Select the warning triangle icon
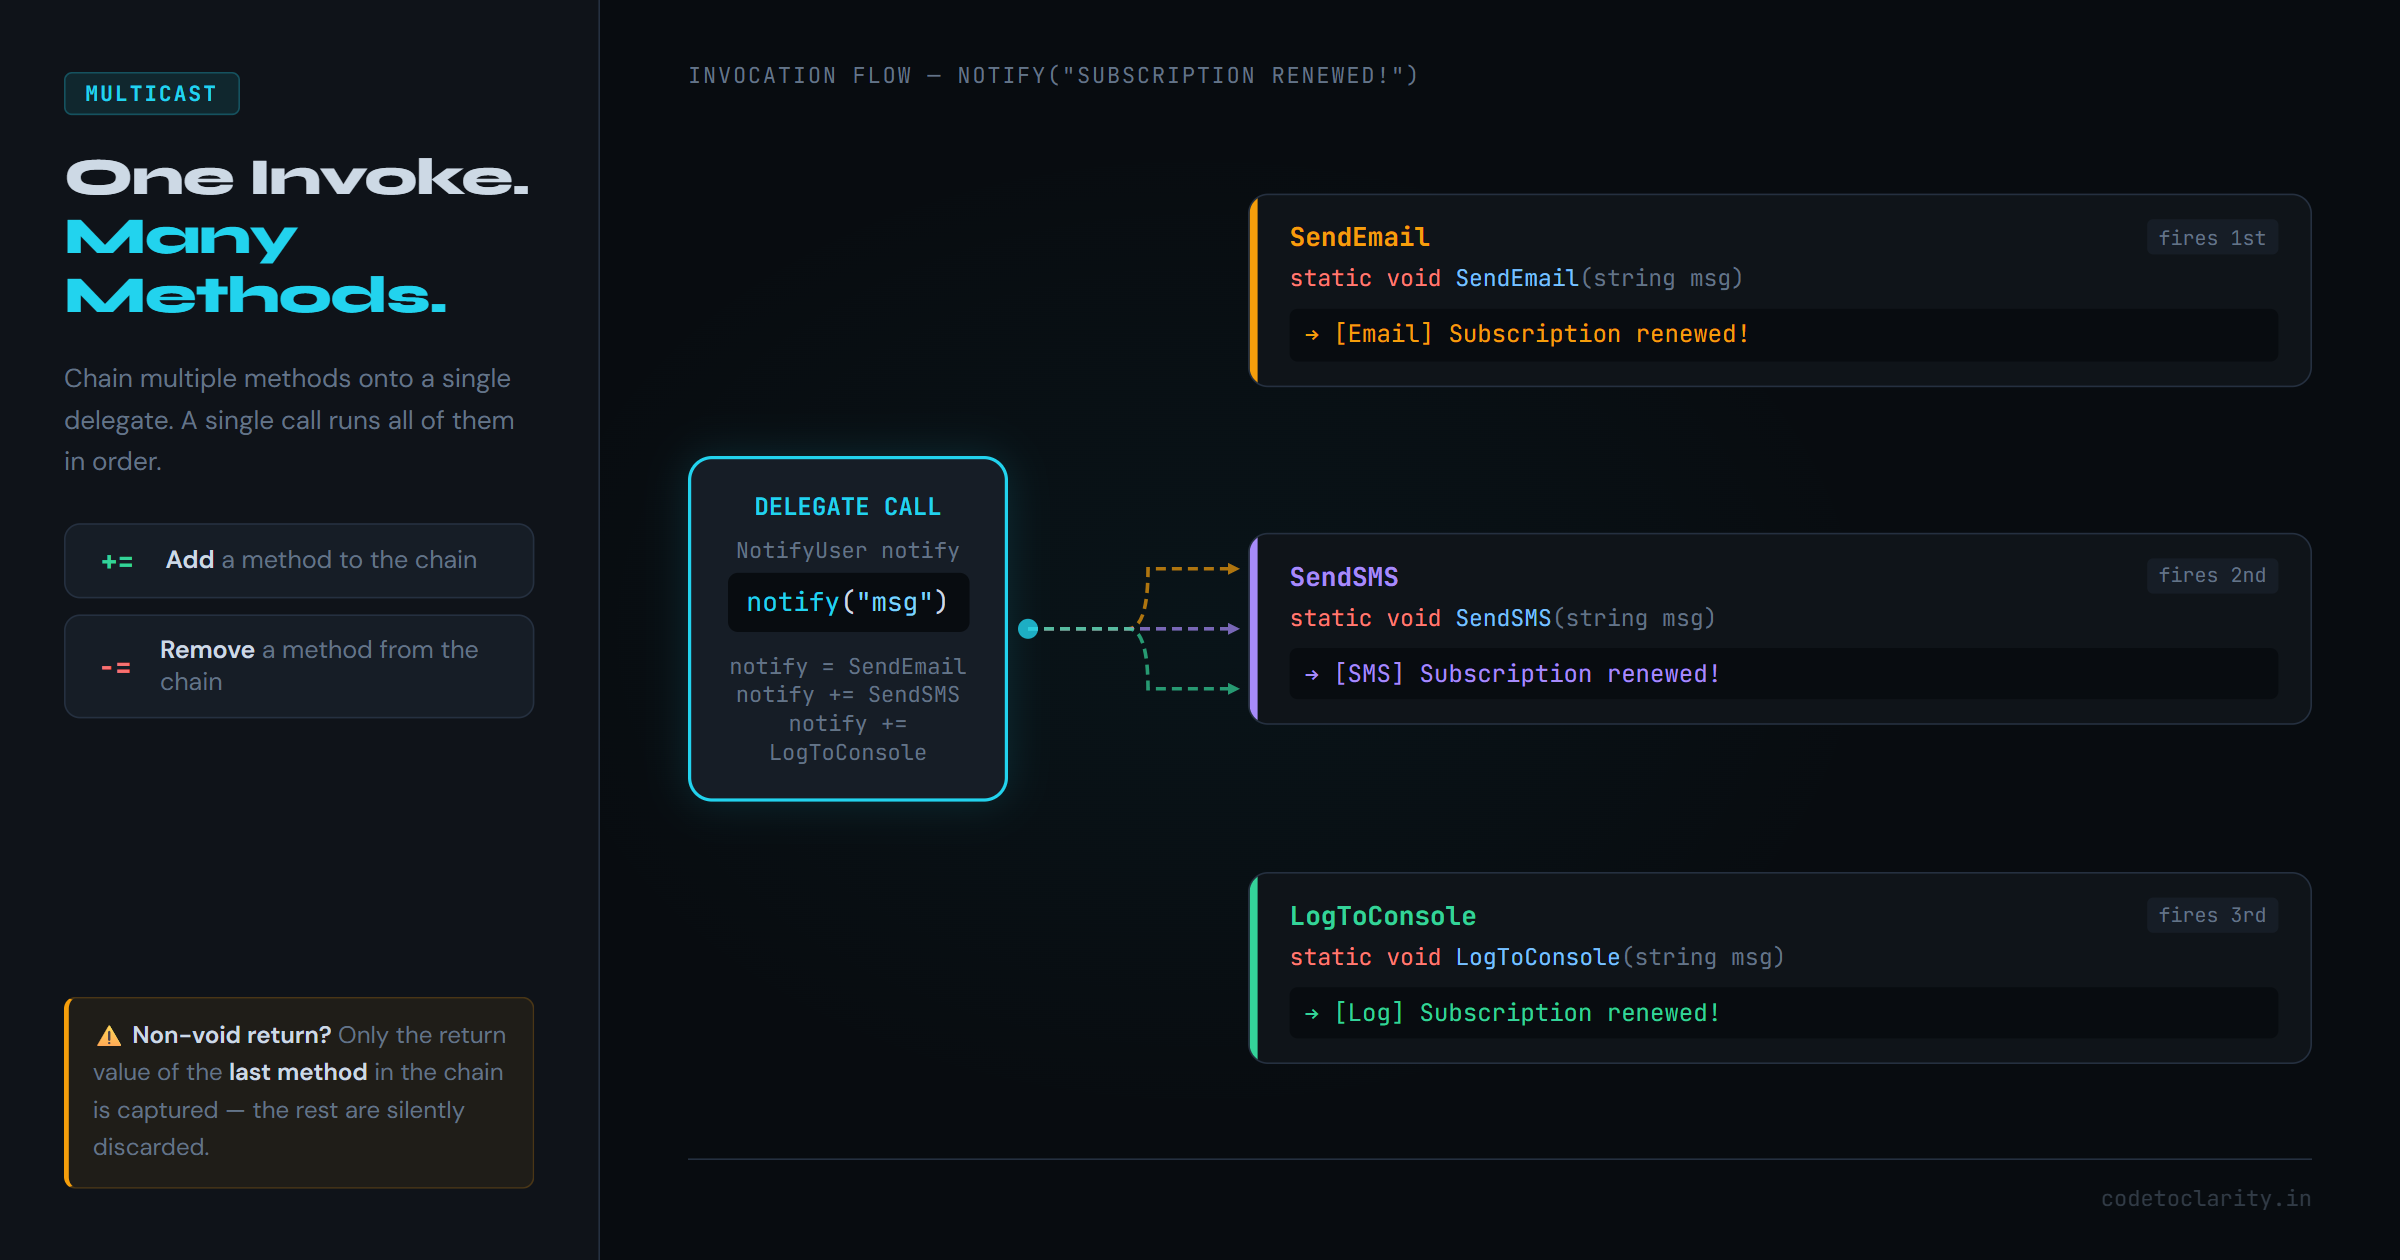The height and width of the screenshot is (1260, 2400). [107, 1035]
